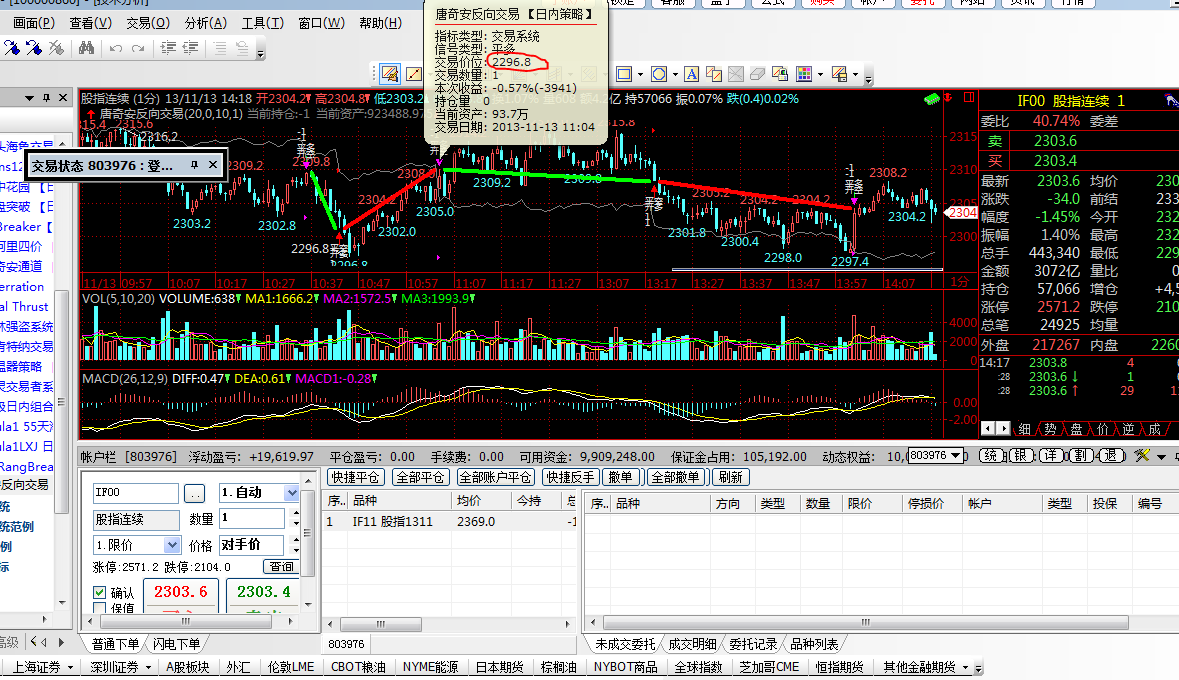Toggle the 确认 checkbox
The image size is (1179, 680).
click(x=99, y=592)
